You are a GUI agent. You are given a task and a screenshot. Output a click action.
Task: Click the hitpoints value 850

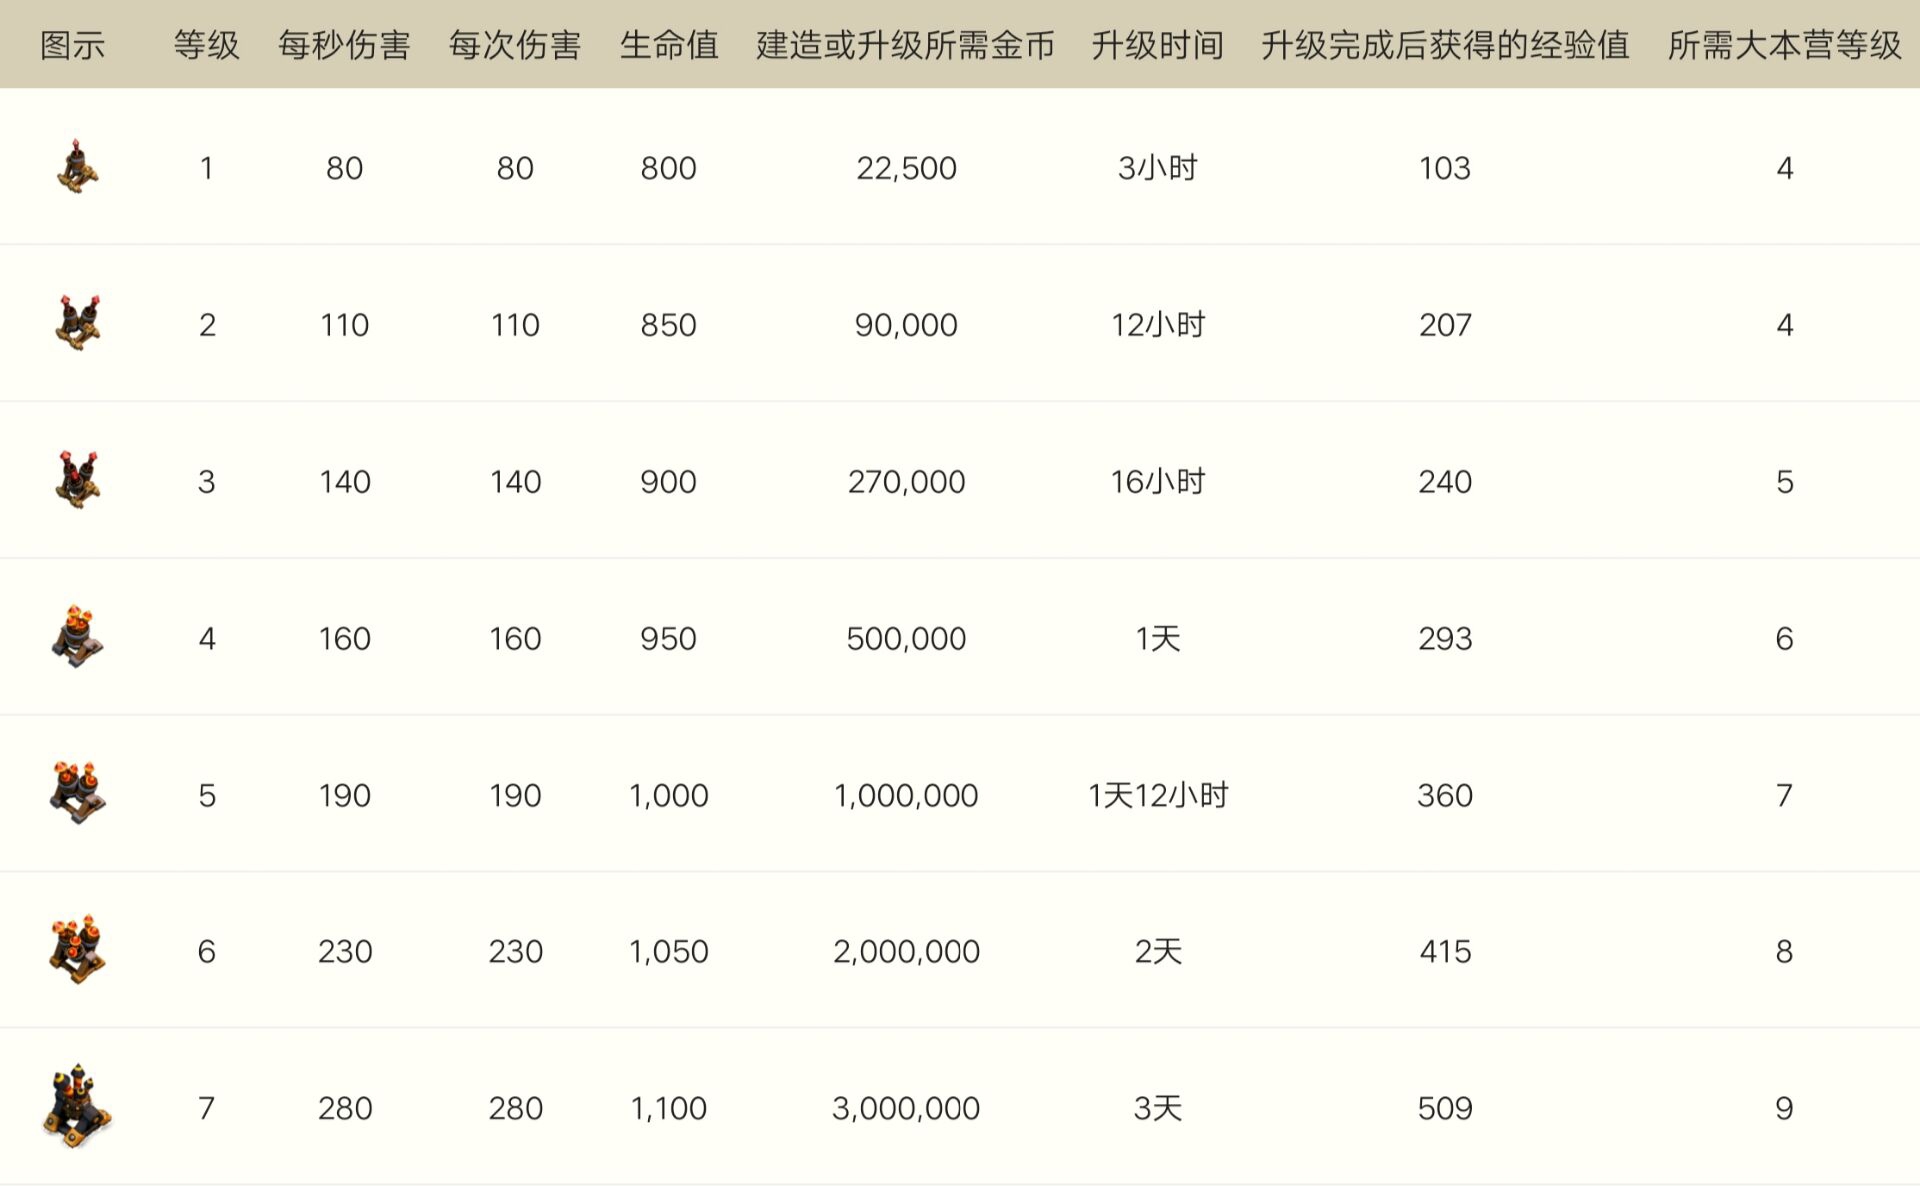pos(668,325)
